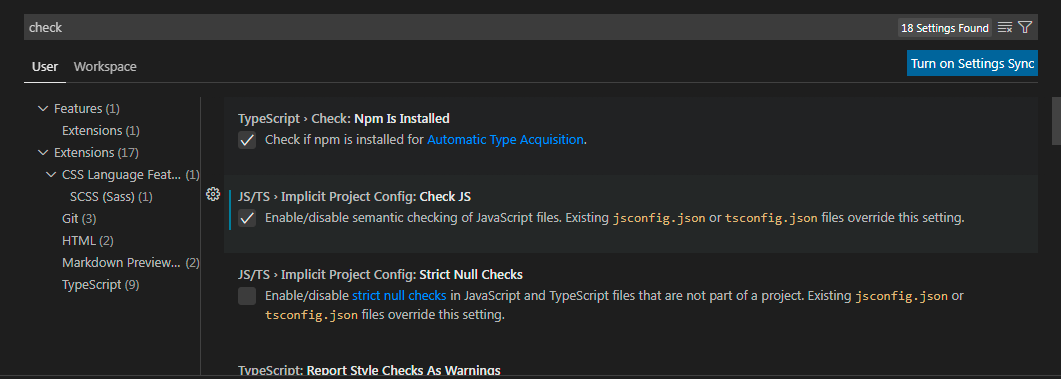1061x379 pixels.
Task: Switch to the Workspace settings tab
Action: [x=105, y=66]
